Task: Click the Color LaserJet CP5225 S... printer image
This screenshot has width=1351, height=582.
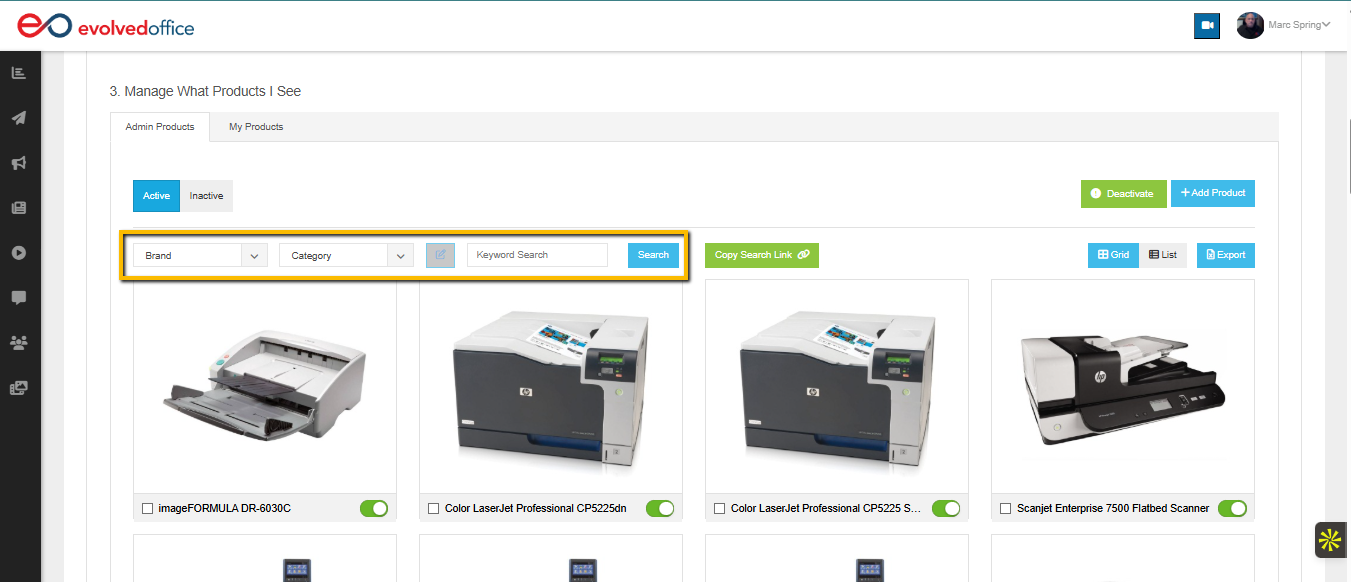Action: click(837, 386)
